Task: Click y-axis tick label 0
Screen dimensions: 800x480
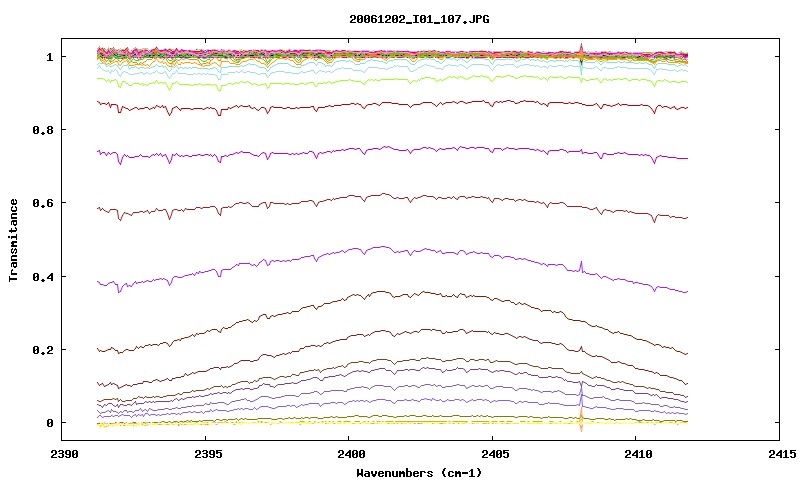Action: click(49, 423)
